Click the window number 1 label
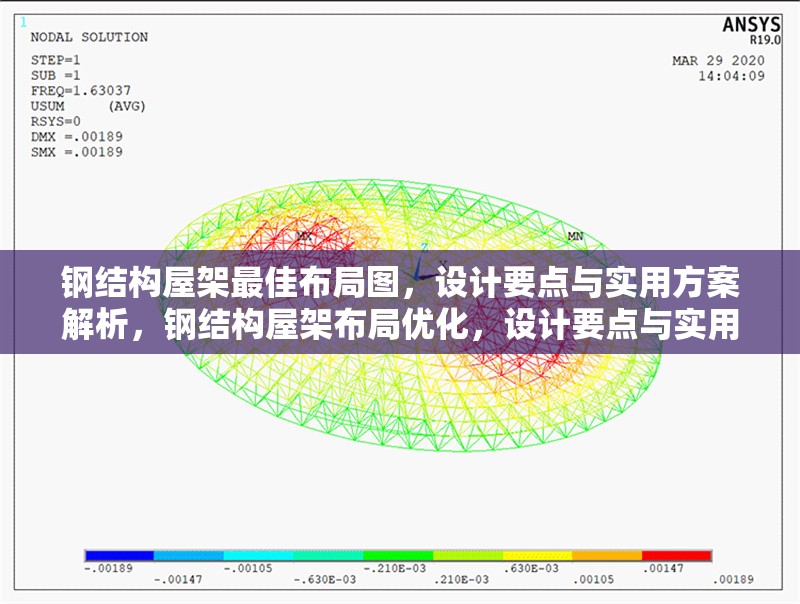The width and height of the screenshot is (800, 604). click(x=23, y=21)
